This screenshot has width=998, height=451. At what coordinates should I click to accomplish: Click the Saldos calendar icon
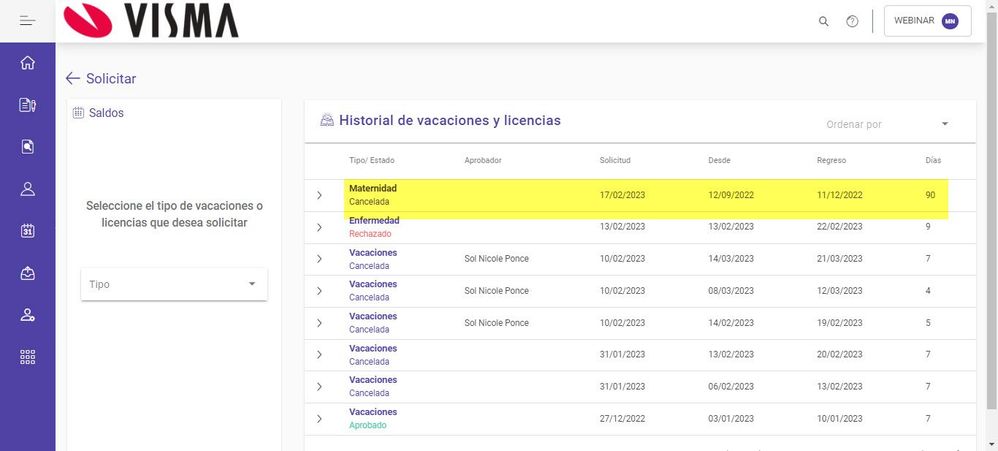click(78, 113)
